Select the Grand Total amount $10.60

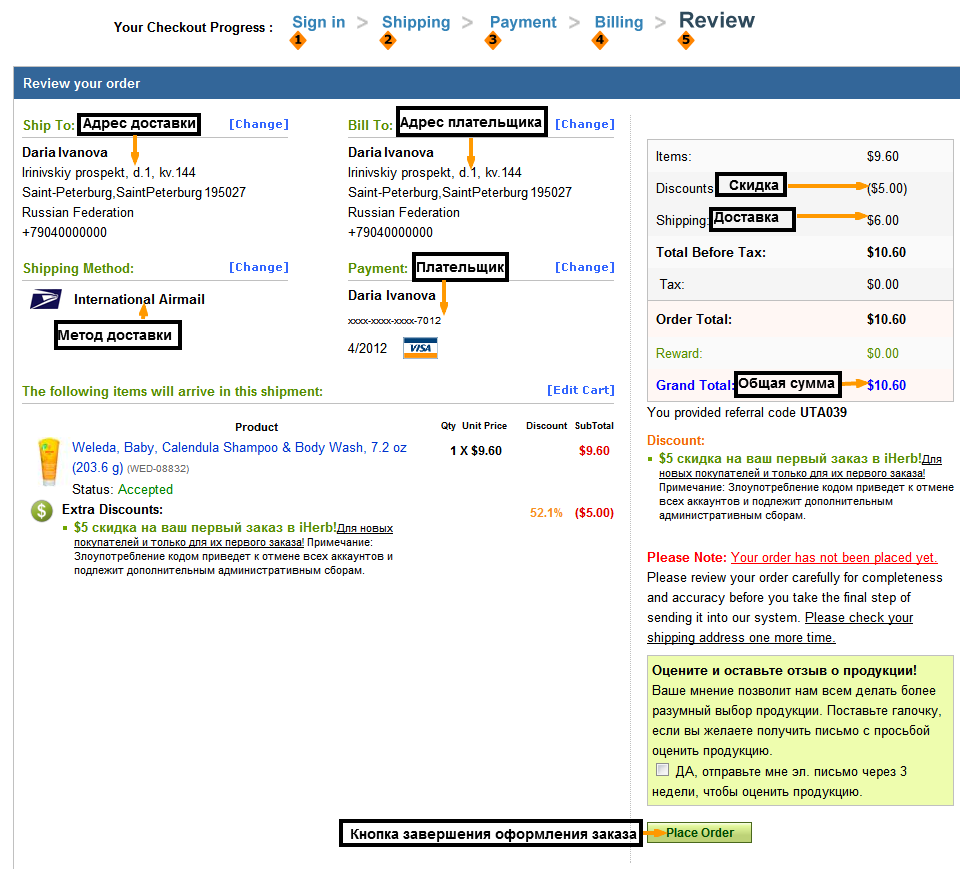[886, 385]
